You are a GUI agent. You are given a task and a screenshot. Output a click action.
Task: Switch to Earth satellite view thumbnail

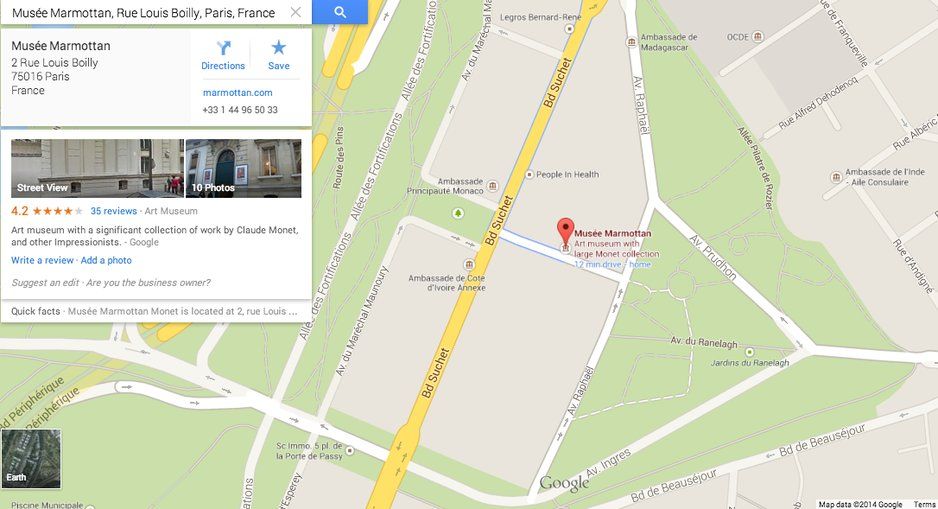pos(31,458)
